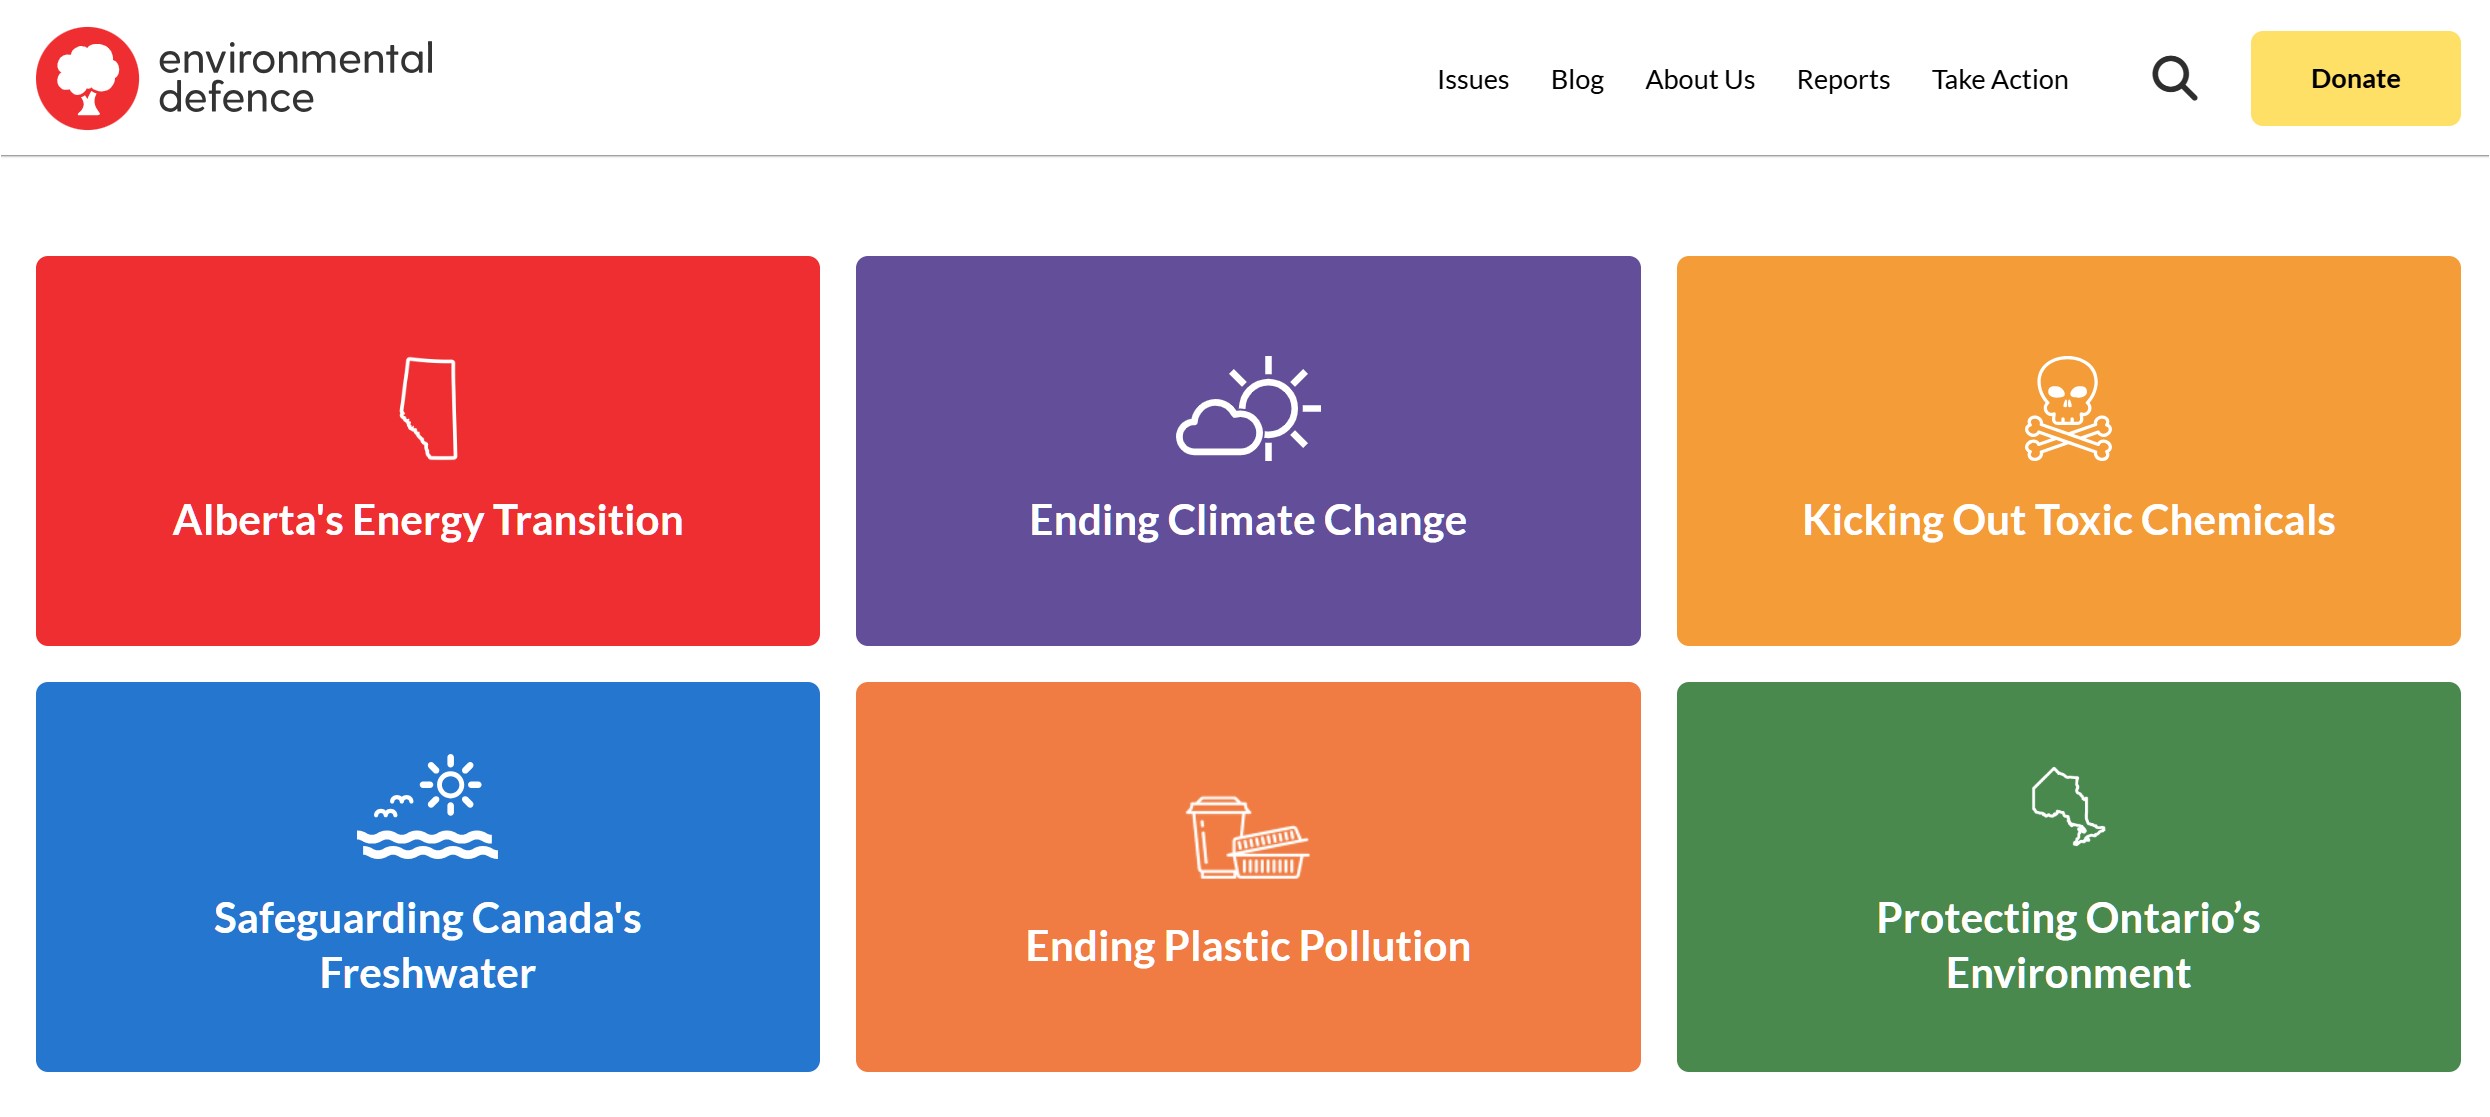Click the plastic cup and container icon

coord(1248,837)
